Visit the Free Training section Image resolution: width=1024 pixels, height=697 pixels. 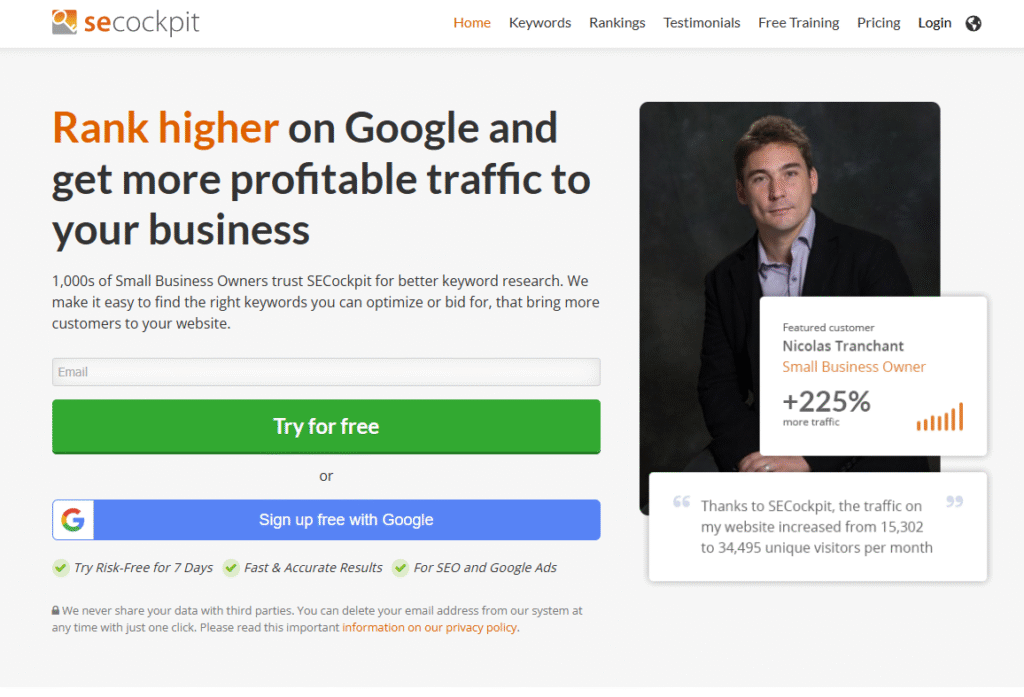pos(799,23)
